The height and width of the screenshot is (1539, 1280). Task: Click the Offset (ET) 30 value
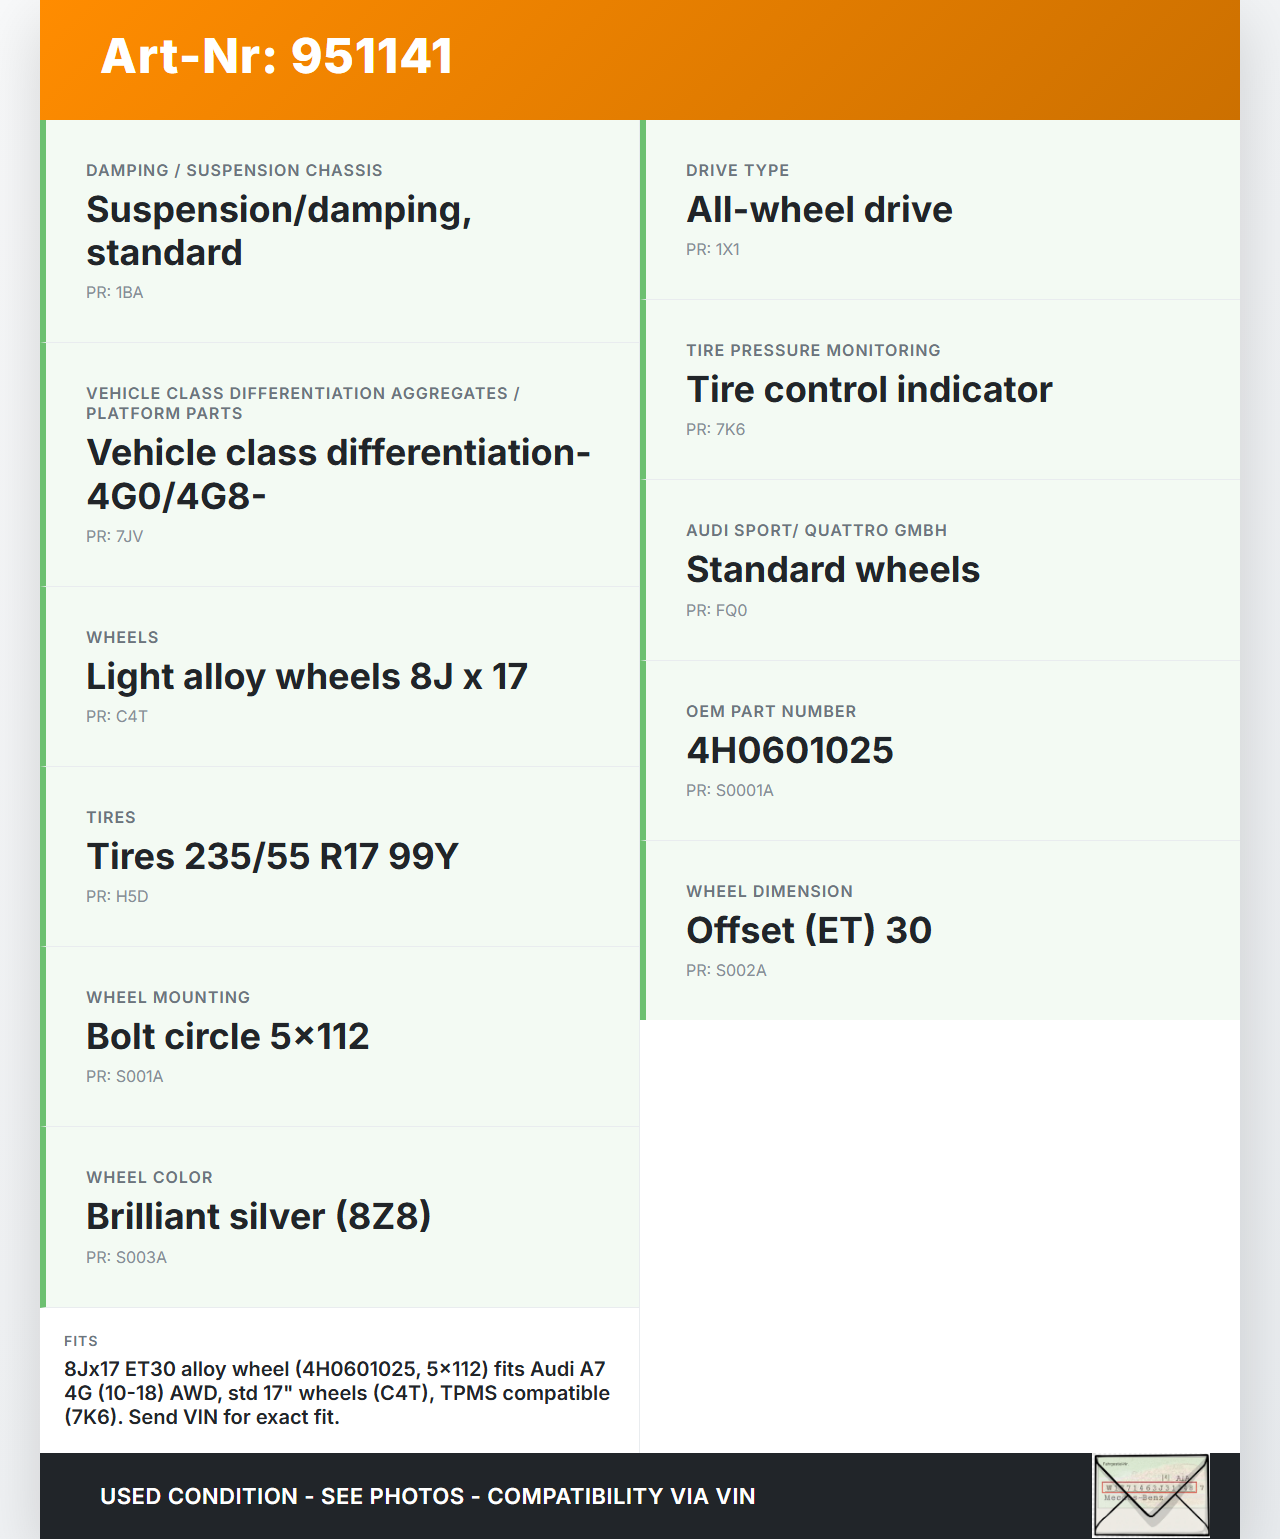809,931
